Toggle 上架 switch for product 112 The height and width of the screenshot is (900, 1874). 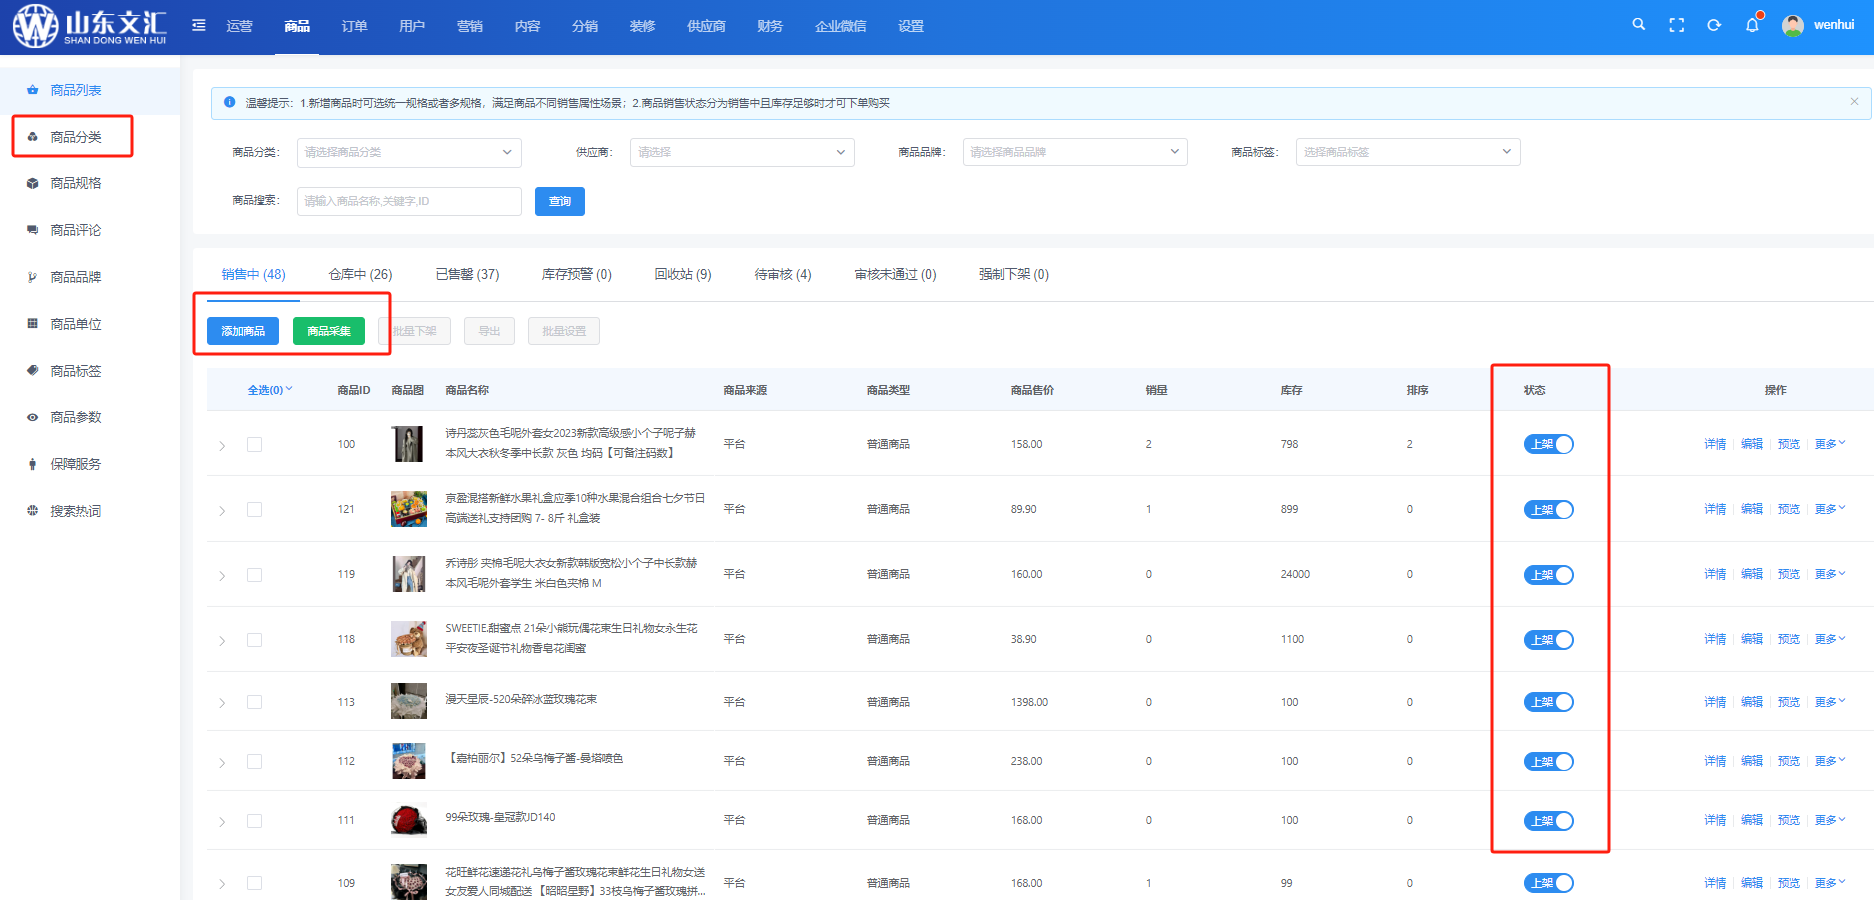pyautogui.click(x=1548, y=762)
